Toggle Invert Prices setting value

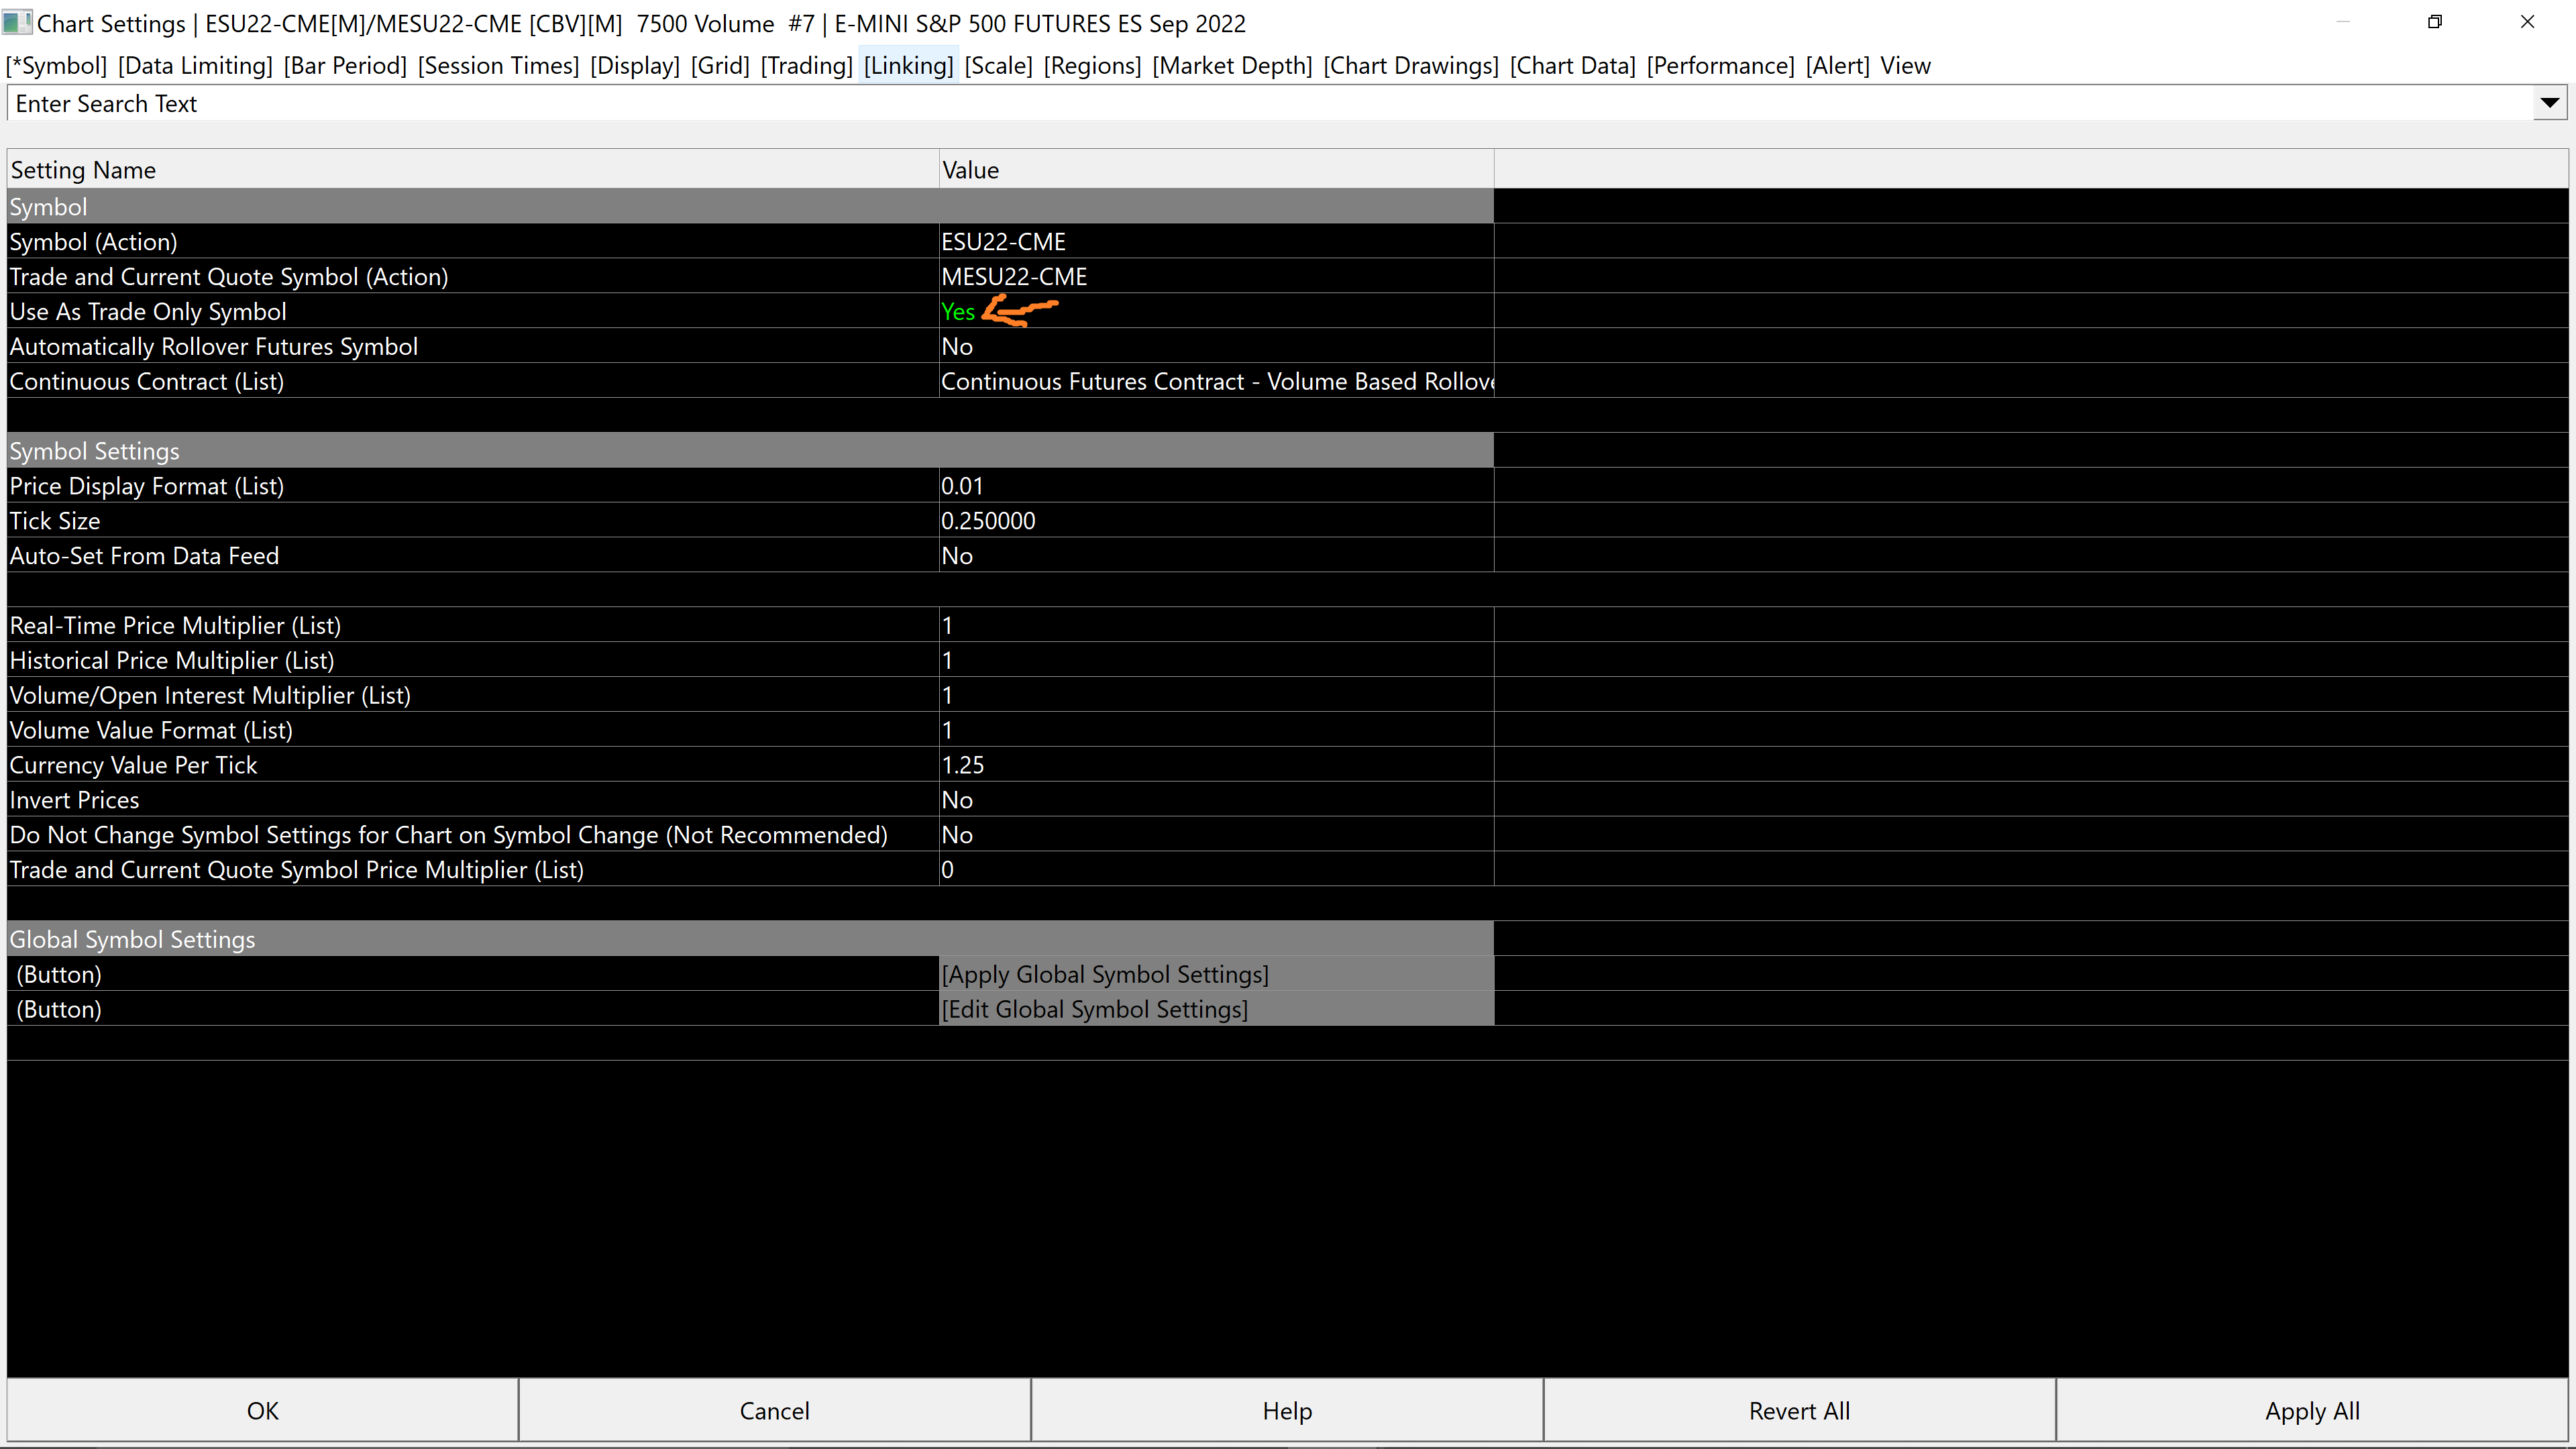click(x=957, y=800)
